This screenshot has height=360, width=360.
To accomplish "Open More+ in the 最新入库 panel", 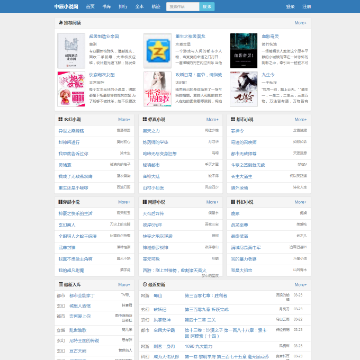I will 124,285.
